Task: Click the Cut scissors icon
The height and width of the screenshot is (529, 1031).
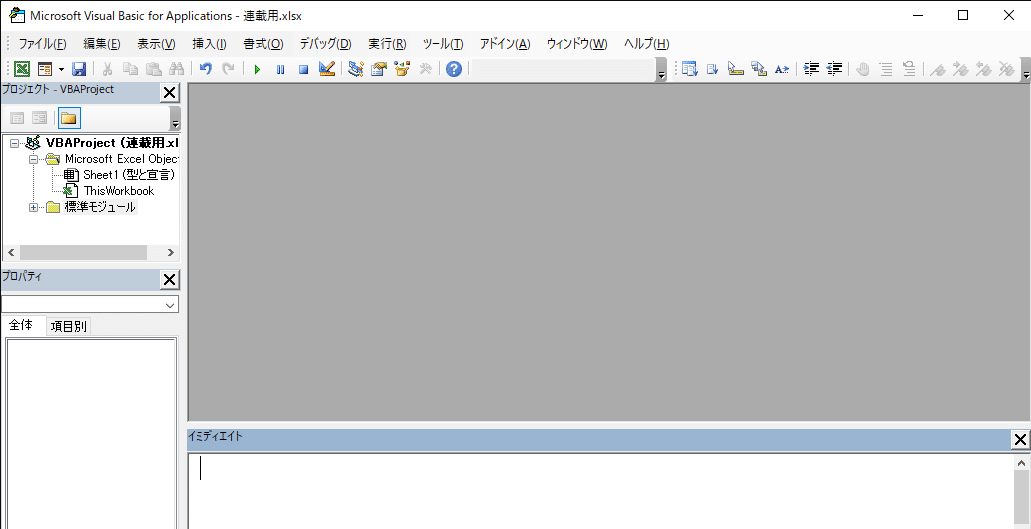Action: click(x=108, y=69)
